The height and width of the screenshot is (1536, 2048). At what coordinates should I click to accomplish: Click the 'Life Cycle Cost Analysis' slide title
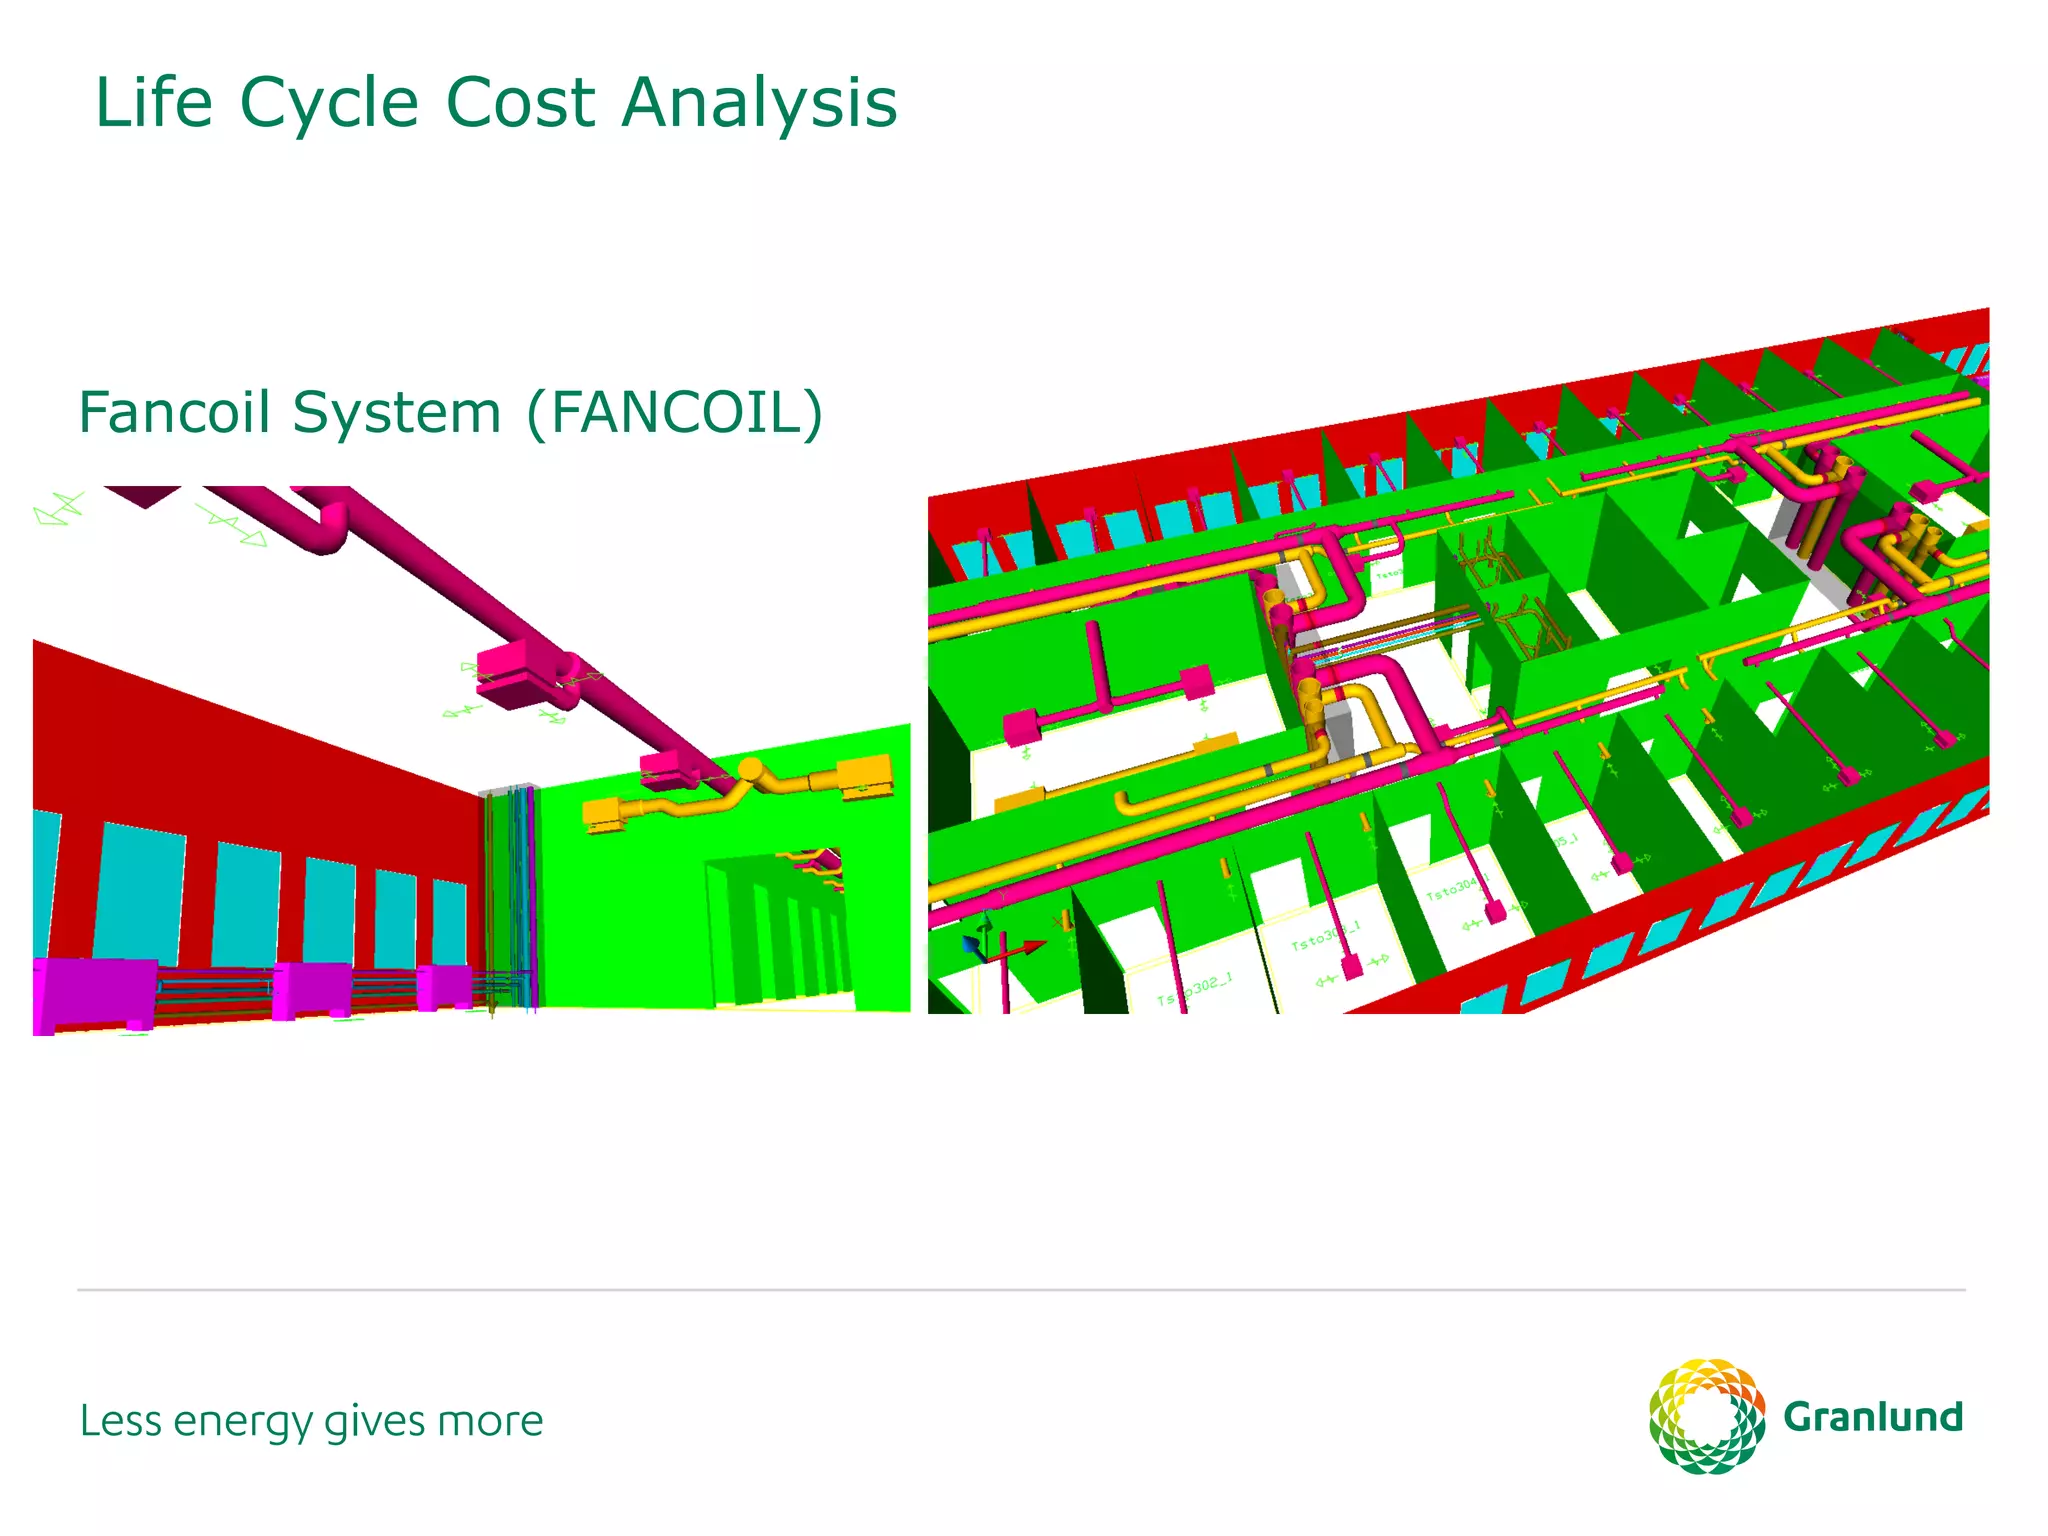496,103
